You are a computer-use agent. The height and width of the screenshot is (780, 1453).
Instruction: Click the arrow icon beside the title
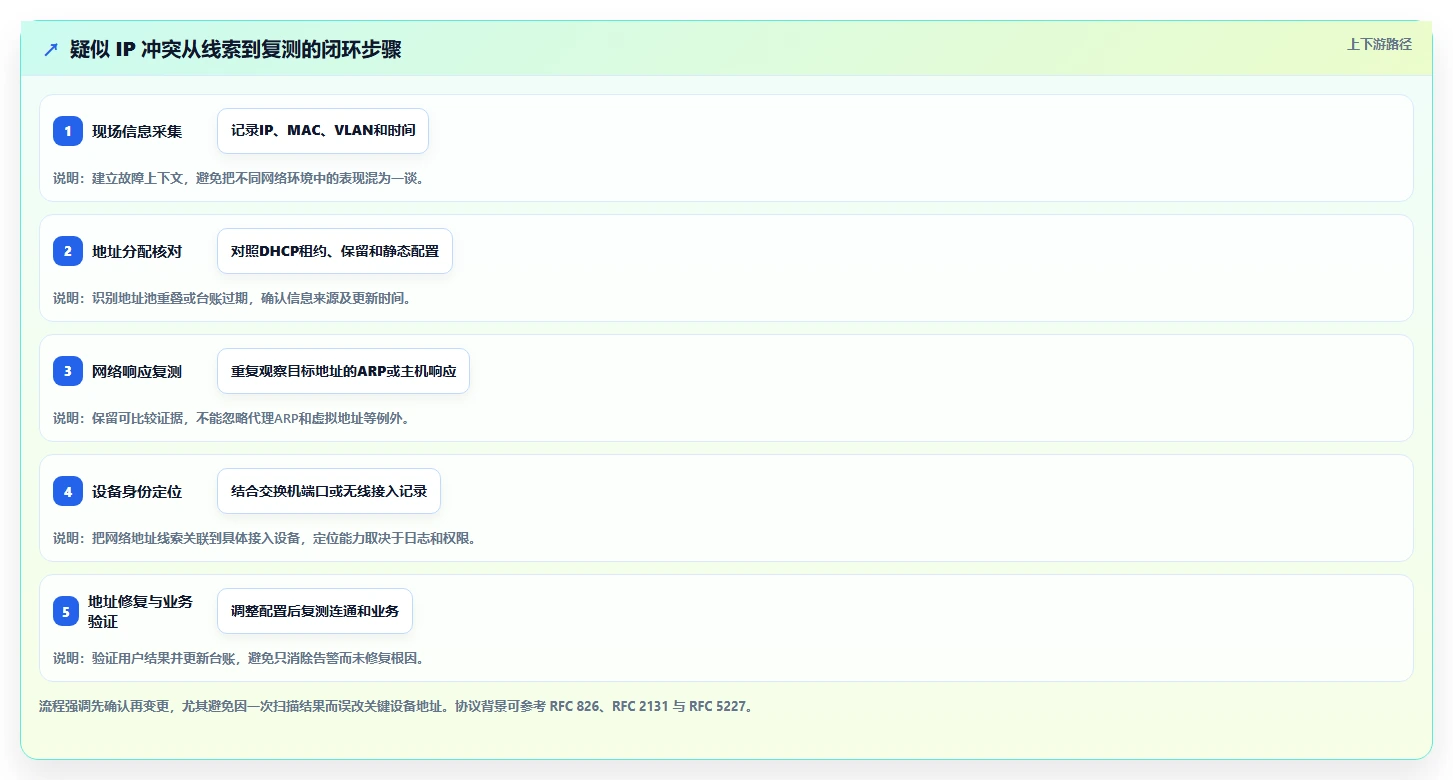(51, 49)
